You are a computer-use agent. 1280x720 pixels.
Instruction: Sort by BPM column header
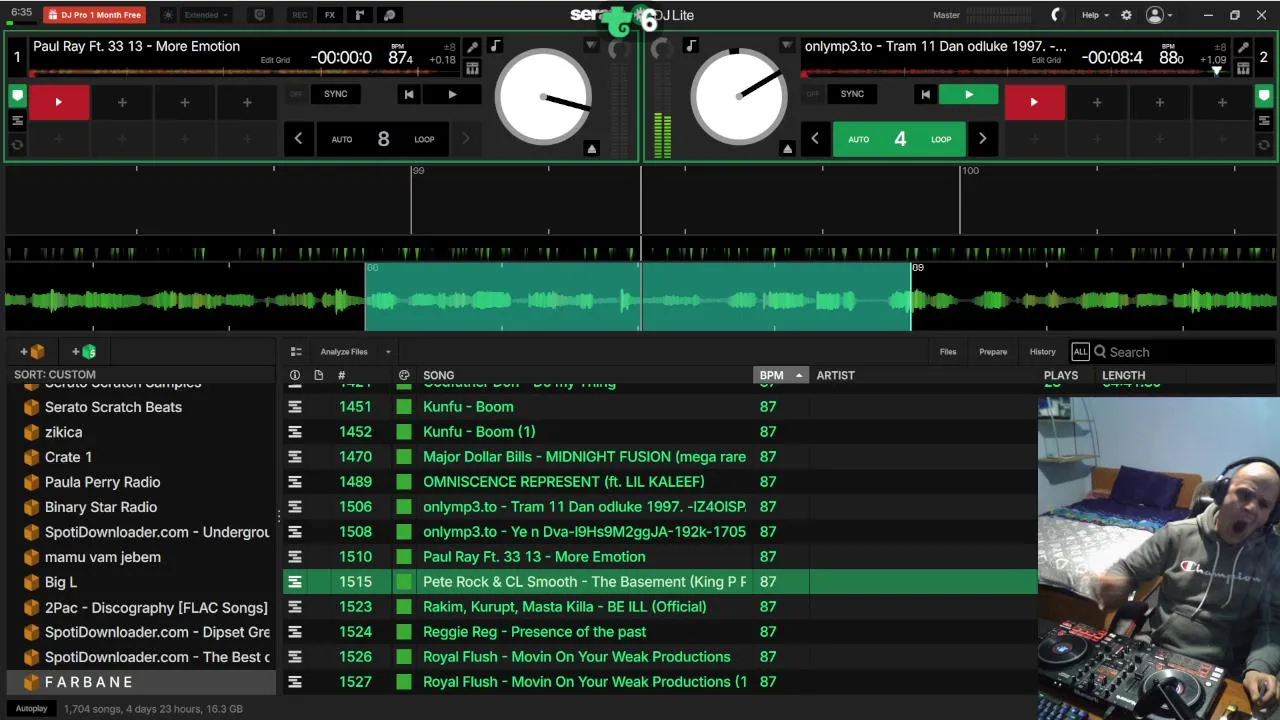[780, 375]
